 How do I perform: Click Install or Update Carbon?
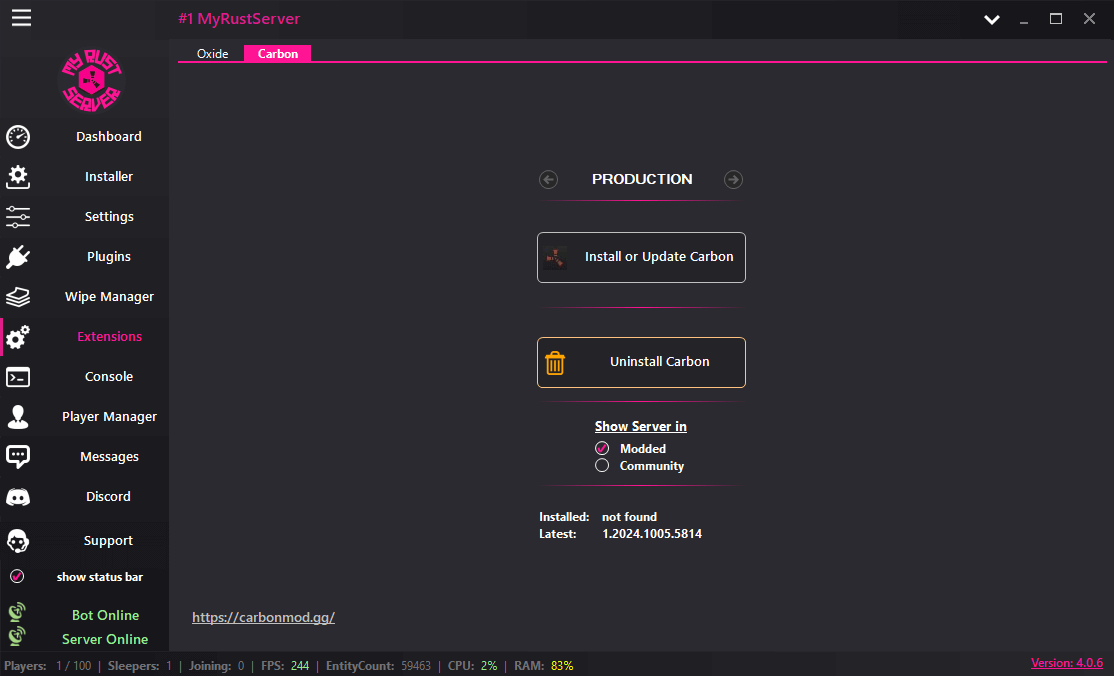(641, 257)
